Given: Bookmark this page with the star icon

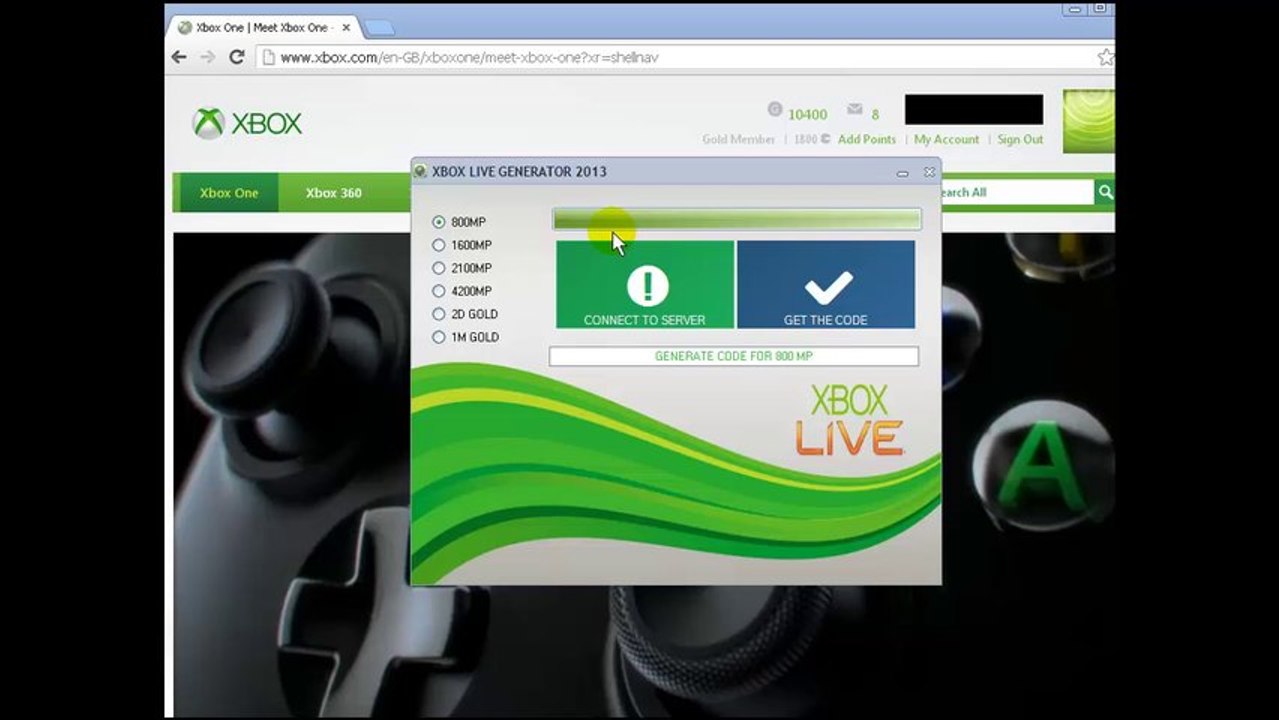Looking at the screenshot, I should tap(1105, 58).
